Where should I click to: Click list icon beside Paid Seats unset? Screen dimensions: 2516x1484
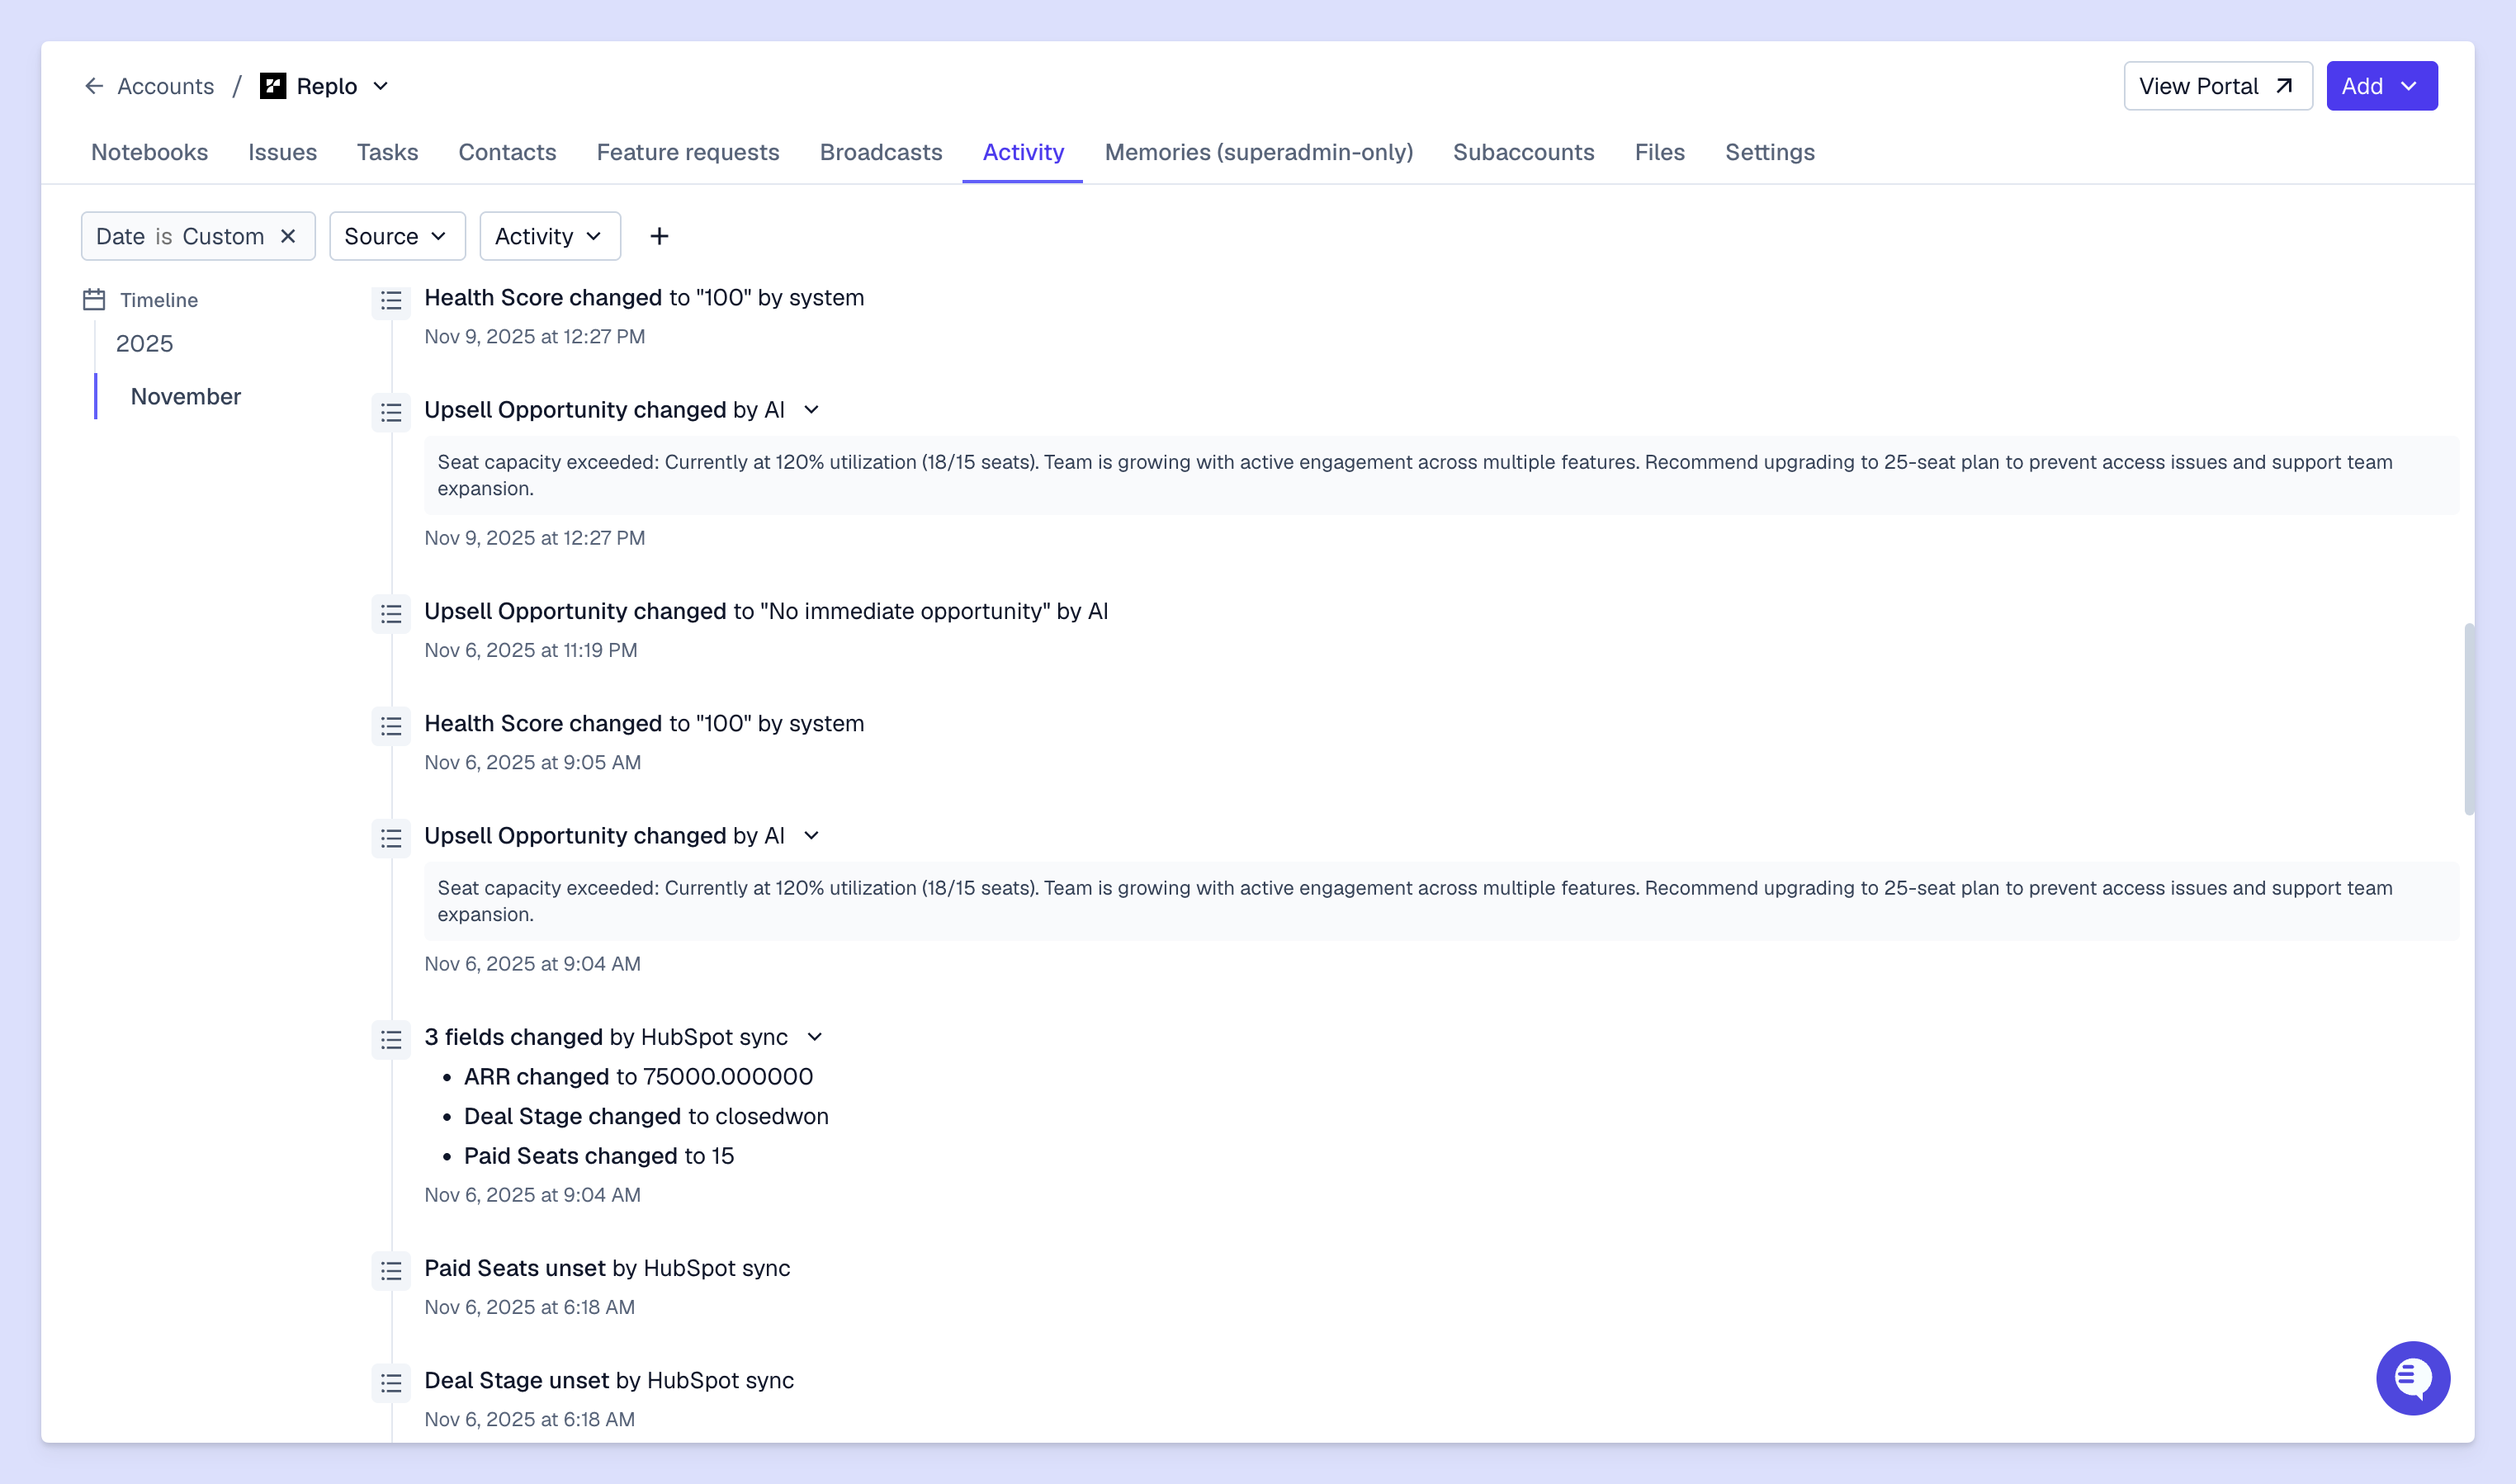[391, 1270]
